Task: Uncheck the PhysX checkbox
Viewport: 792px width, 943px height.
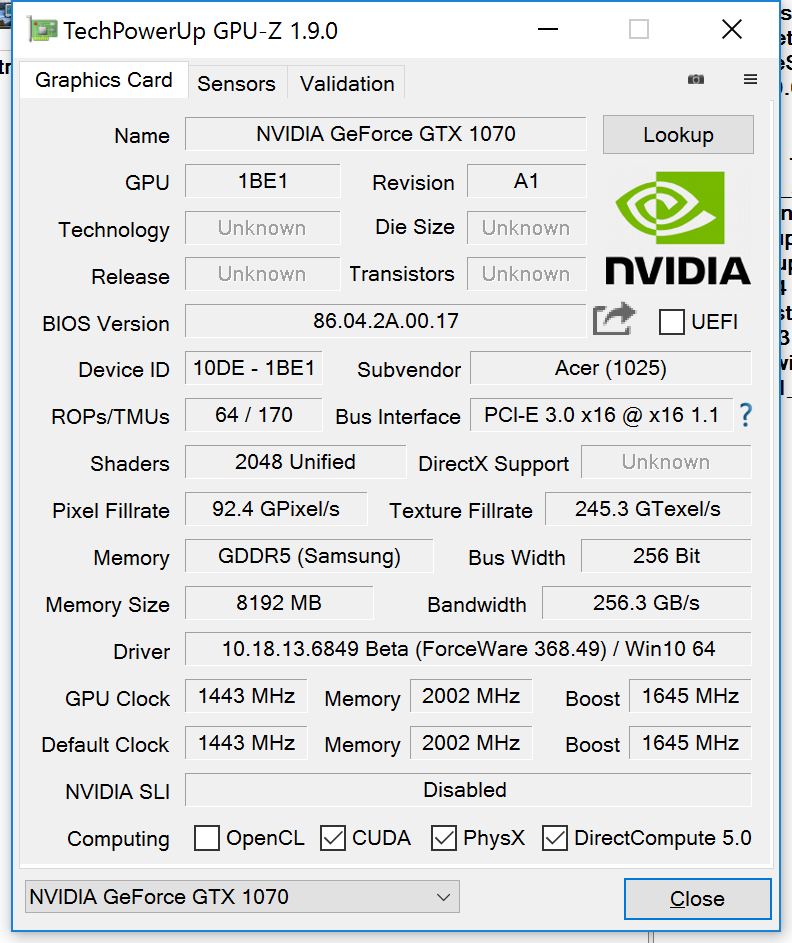Action: coord(444,838)
